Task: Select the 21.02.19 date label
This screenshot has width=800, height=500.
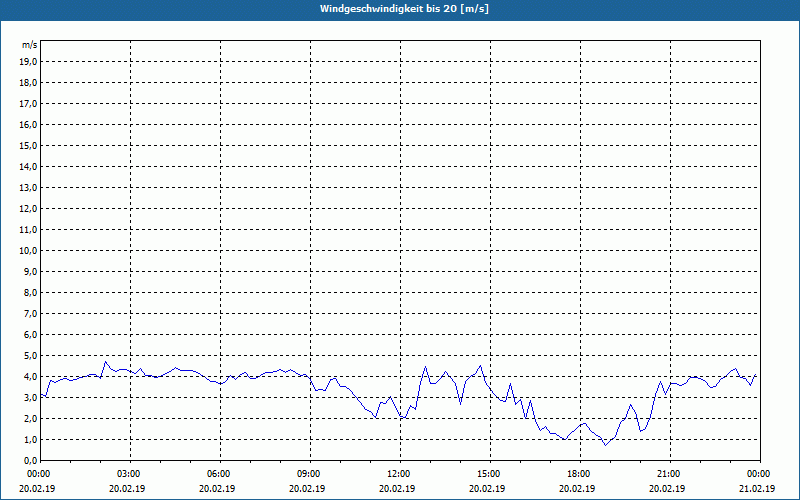Action: 757,489
